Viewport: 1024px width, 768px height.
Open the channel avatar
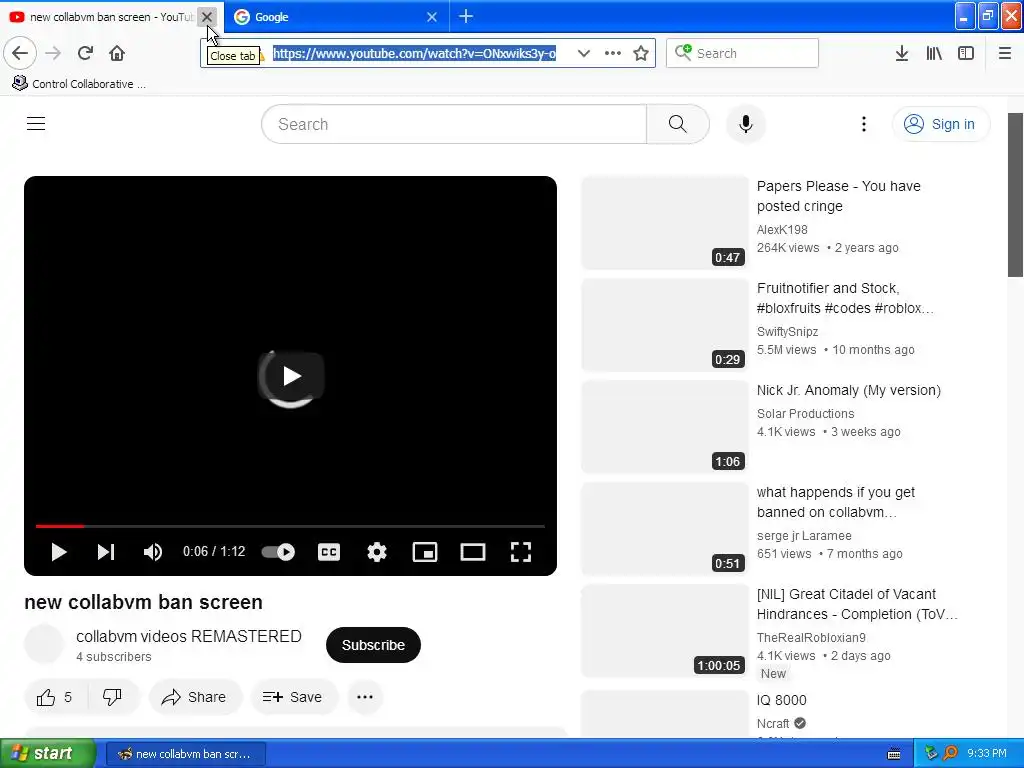click(44, 644)
